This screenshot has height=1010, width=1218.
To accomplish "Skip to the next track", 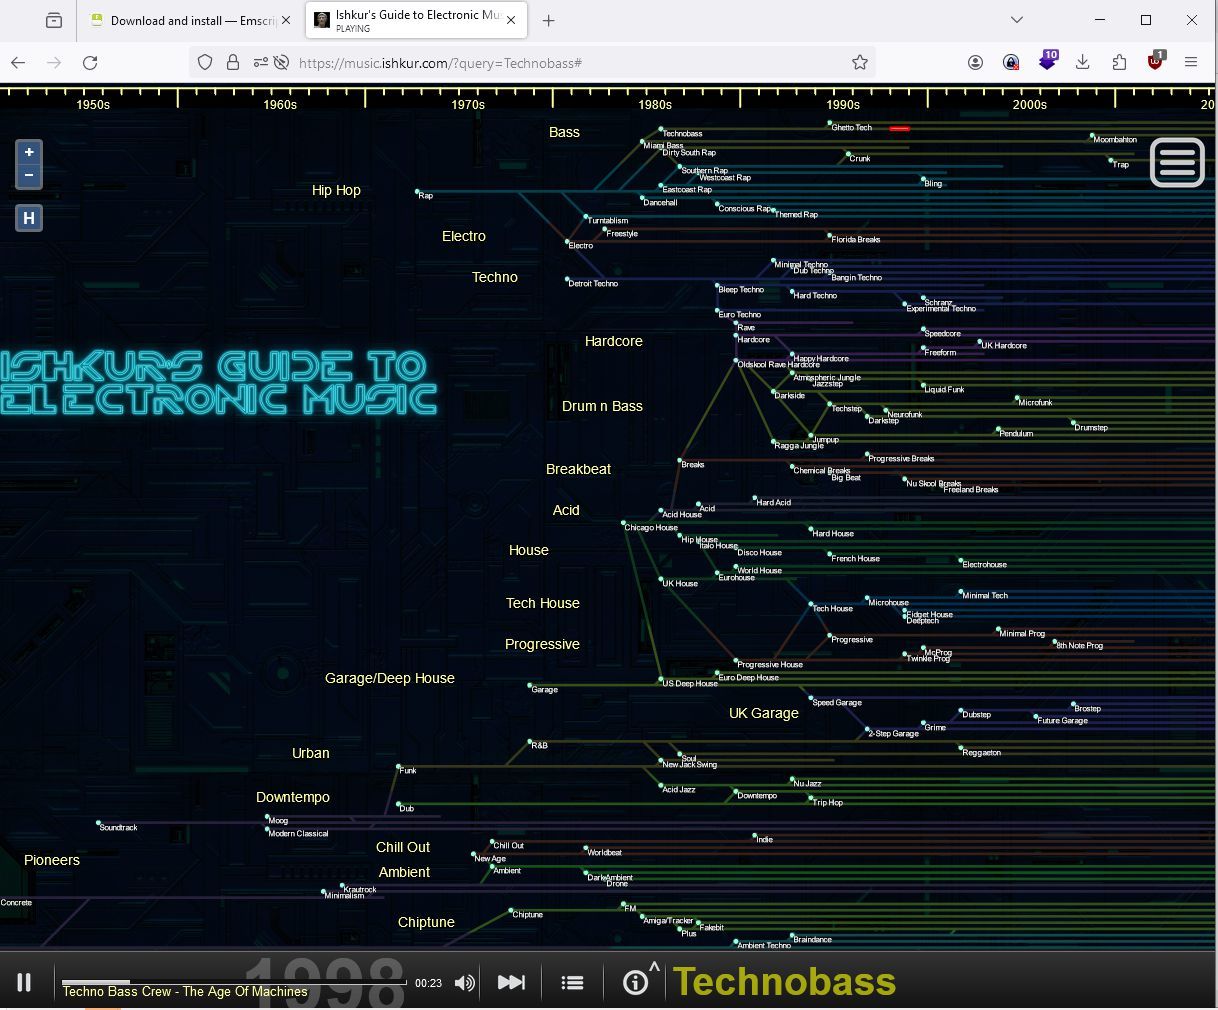I will tap(511, 982).
